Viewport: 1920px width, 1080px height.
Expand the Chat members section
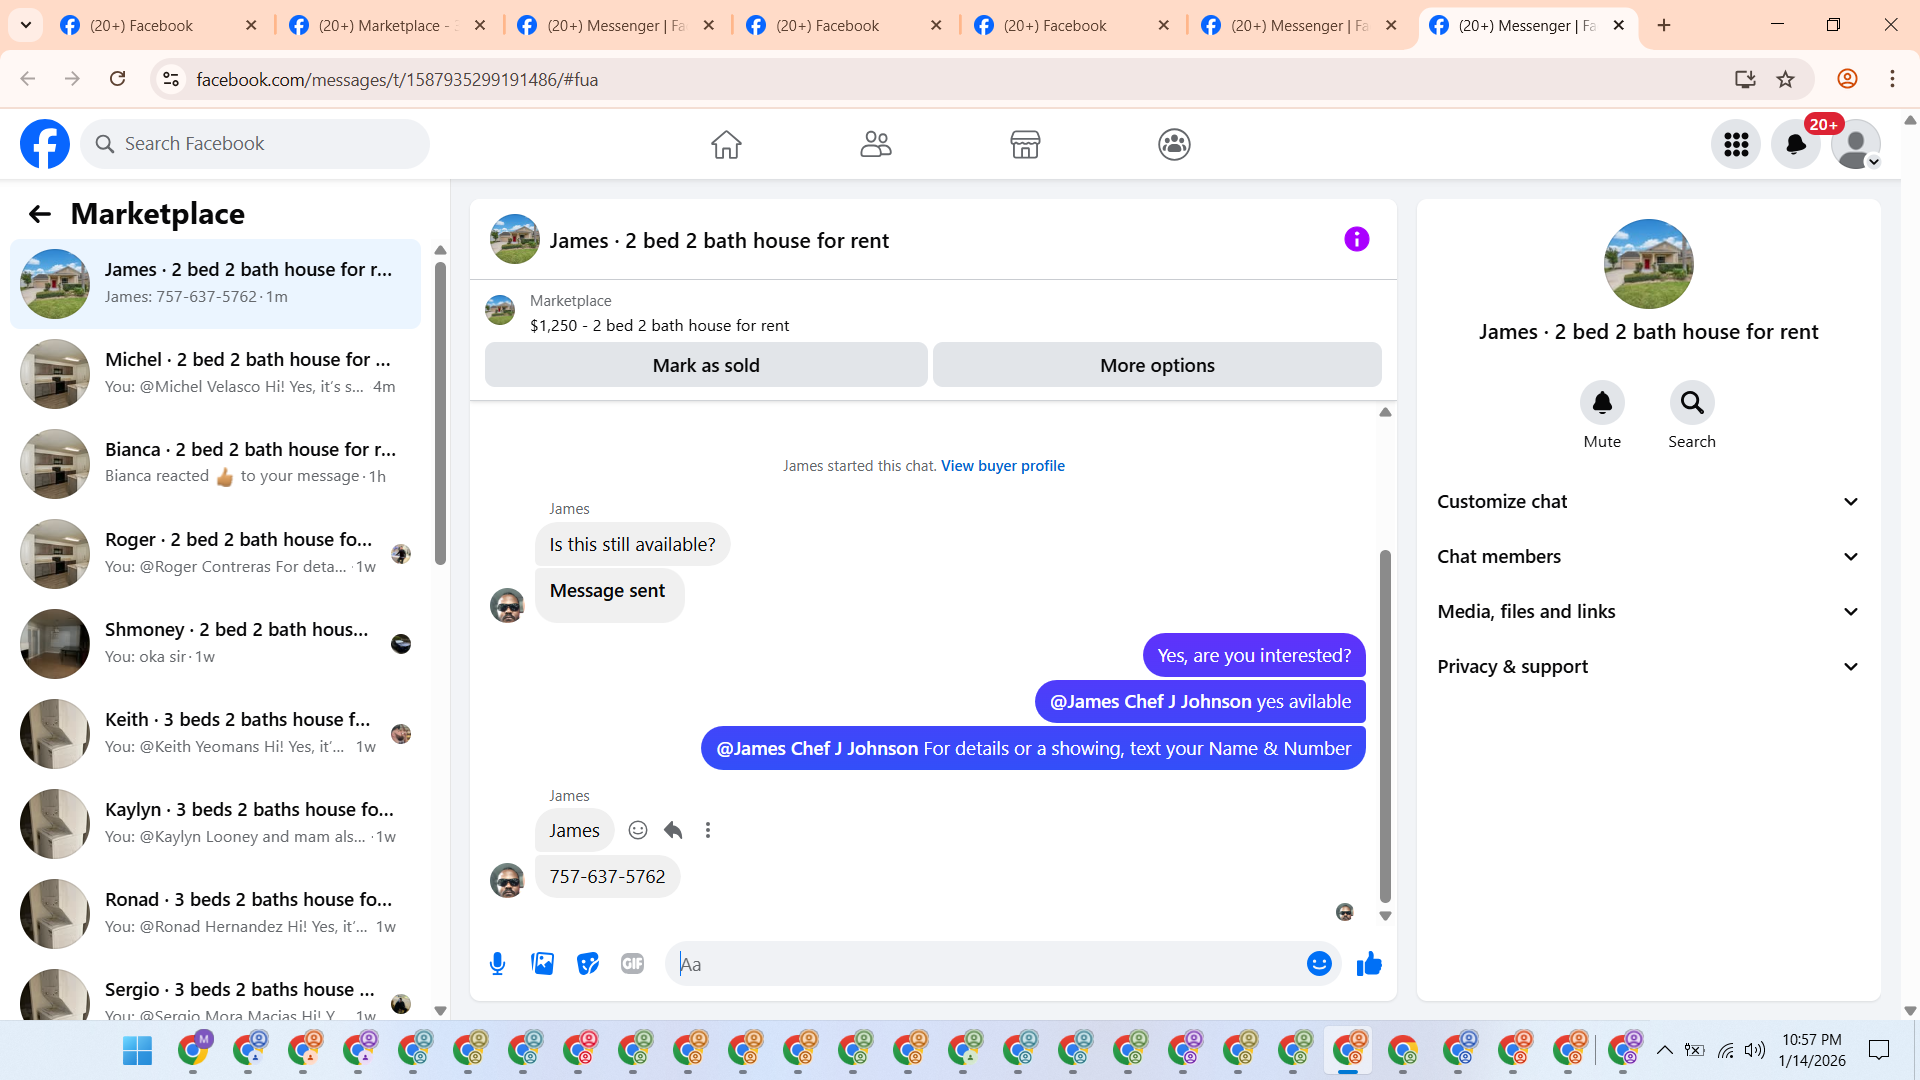pos(1648,557)
